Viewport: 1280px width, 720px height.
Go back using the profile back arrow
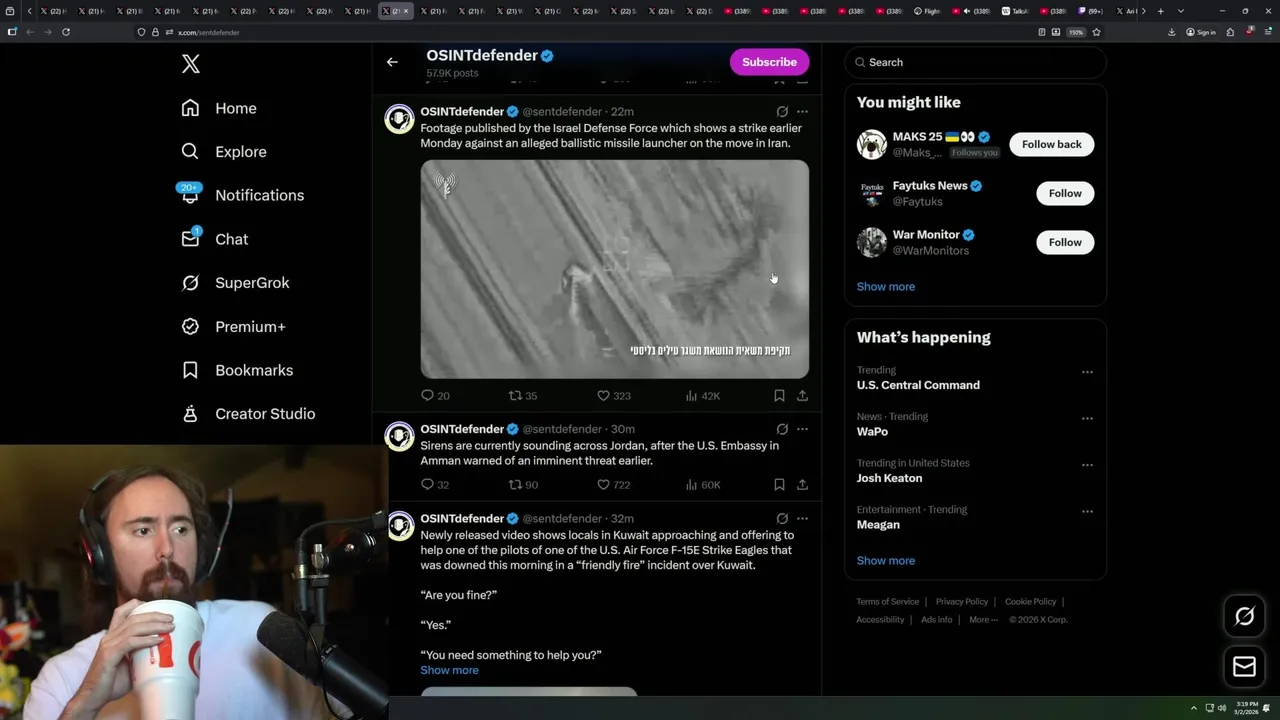(392, 62)
